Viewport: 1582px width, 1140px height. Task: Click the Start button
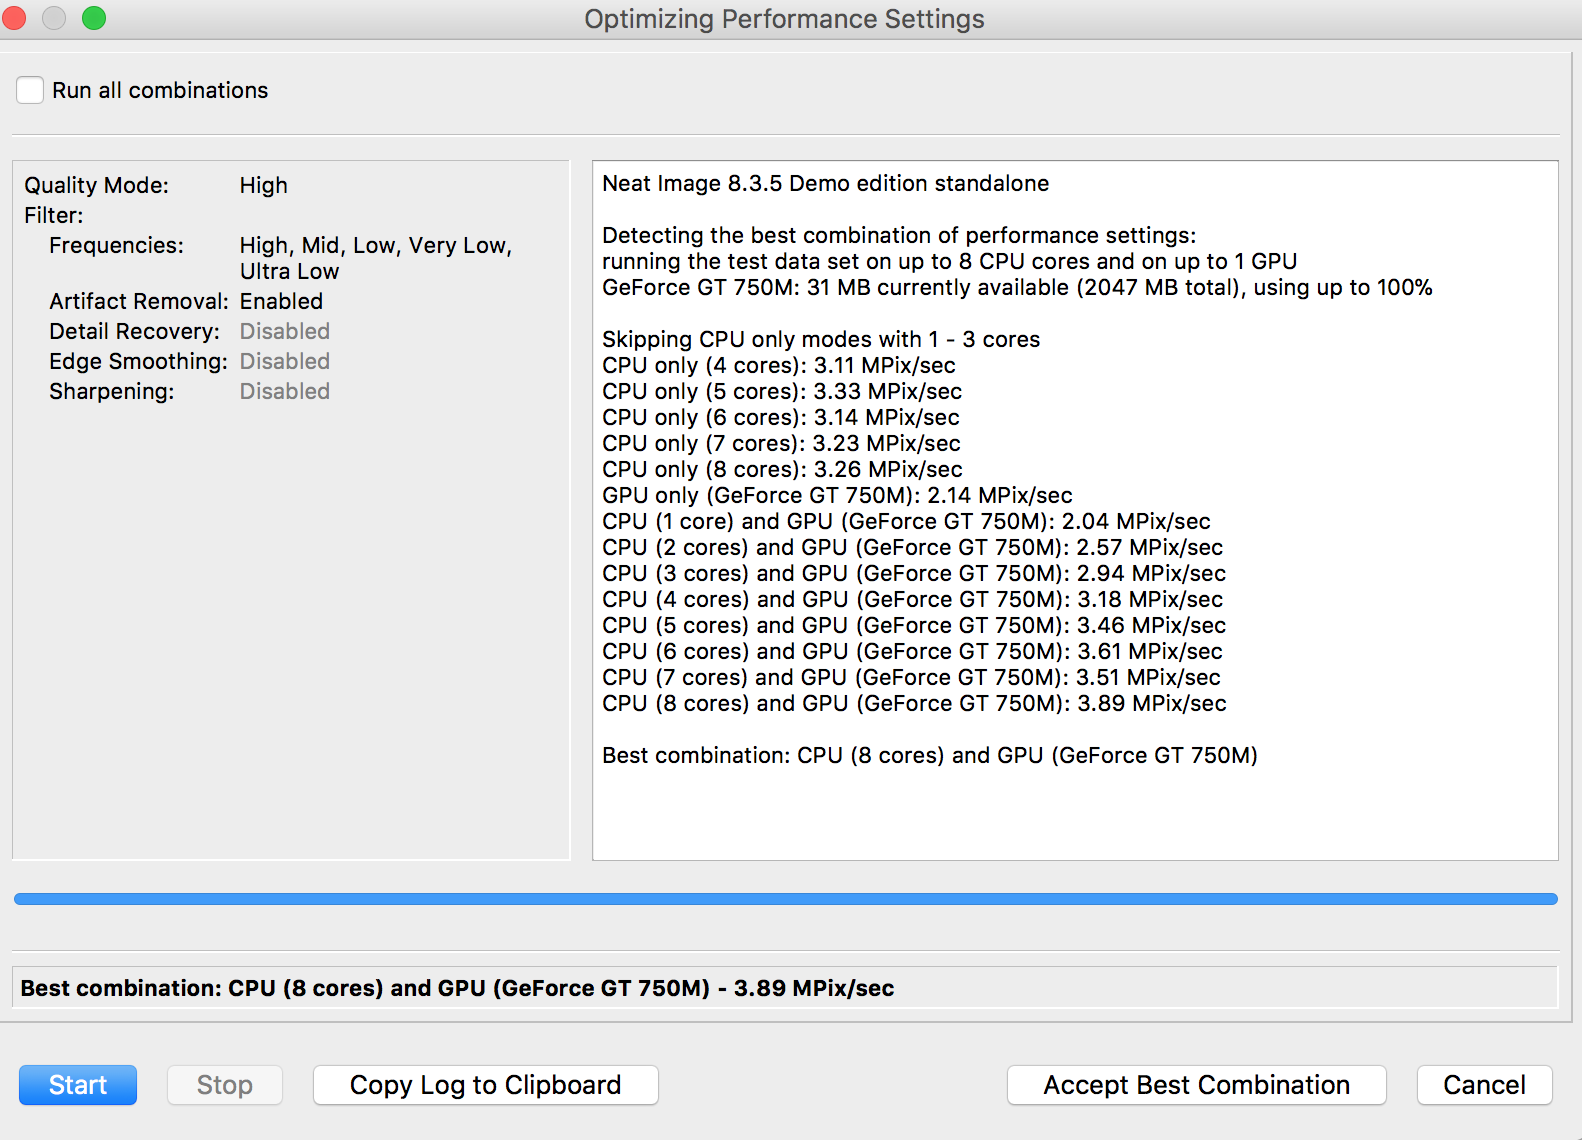coord(78,1085)
